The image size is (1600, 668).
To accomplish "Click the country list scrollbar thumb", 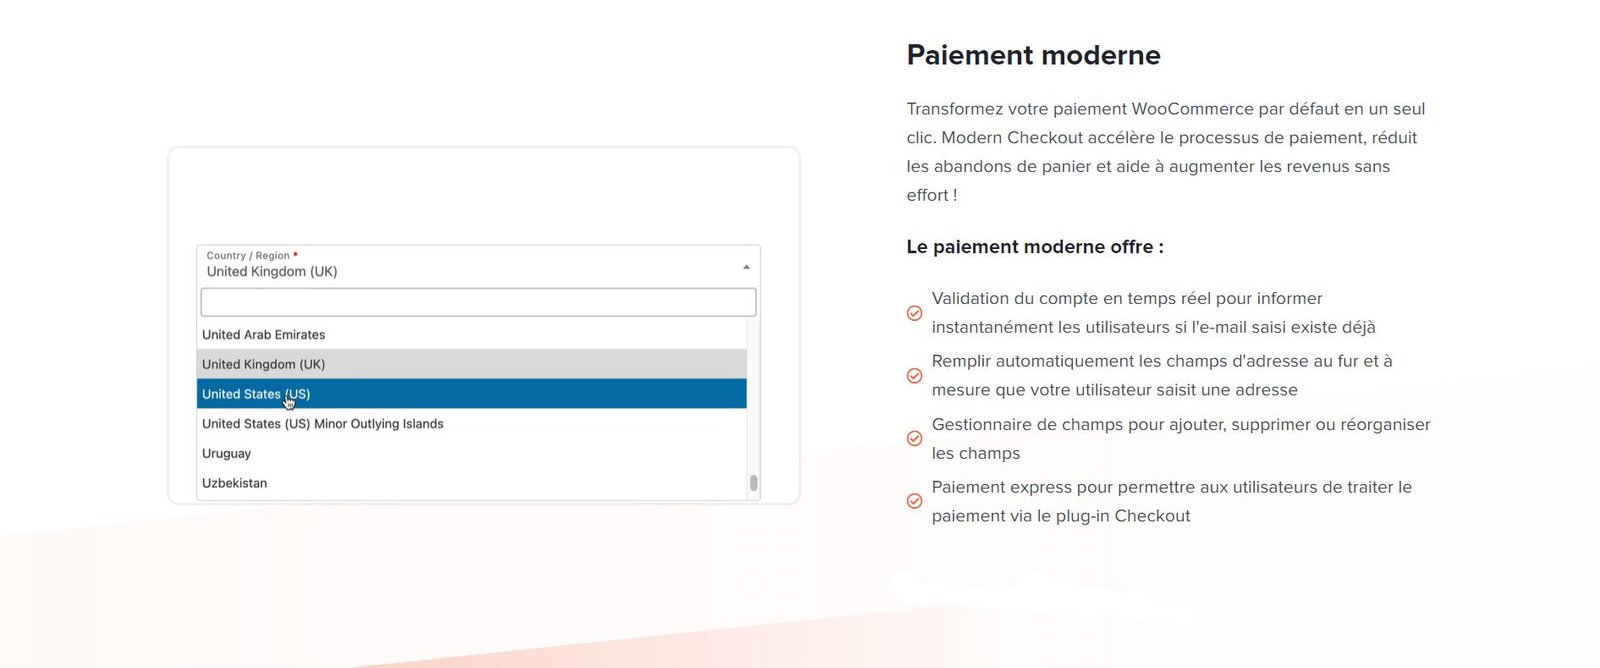I will tap(753, 483).
